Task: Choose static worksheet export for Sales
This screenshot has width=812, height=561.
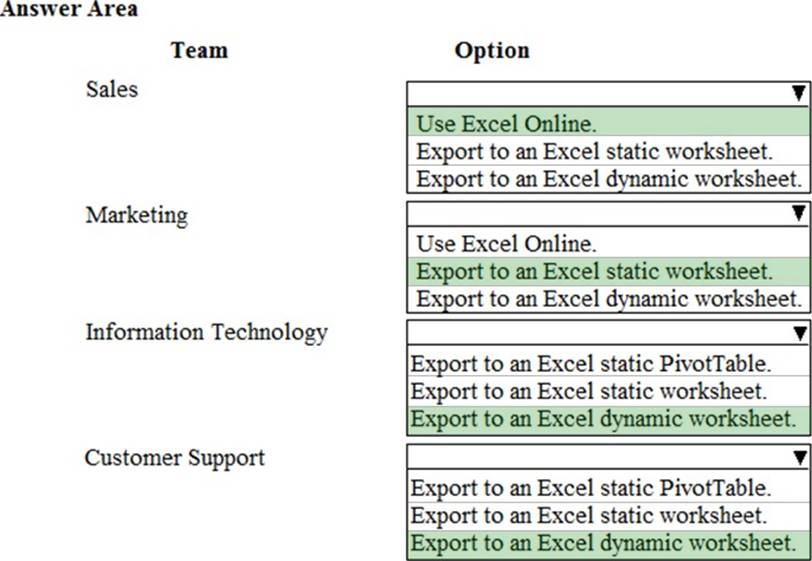Action: (x=594, y=152)
